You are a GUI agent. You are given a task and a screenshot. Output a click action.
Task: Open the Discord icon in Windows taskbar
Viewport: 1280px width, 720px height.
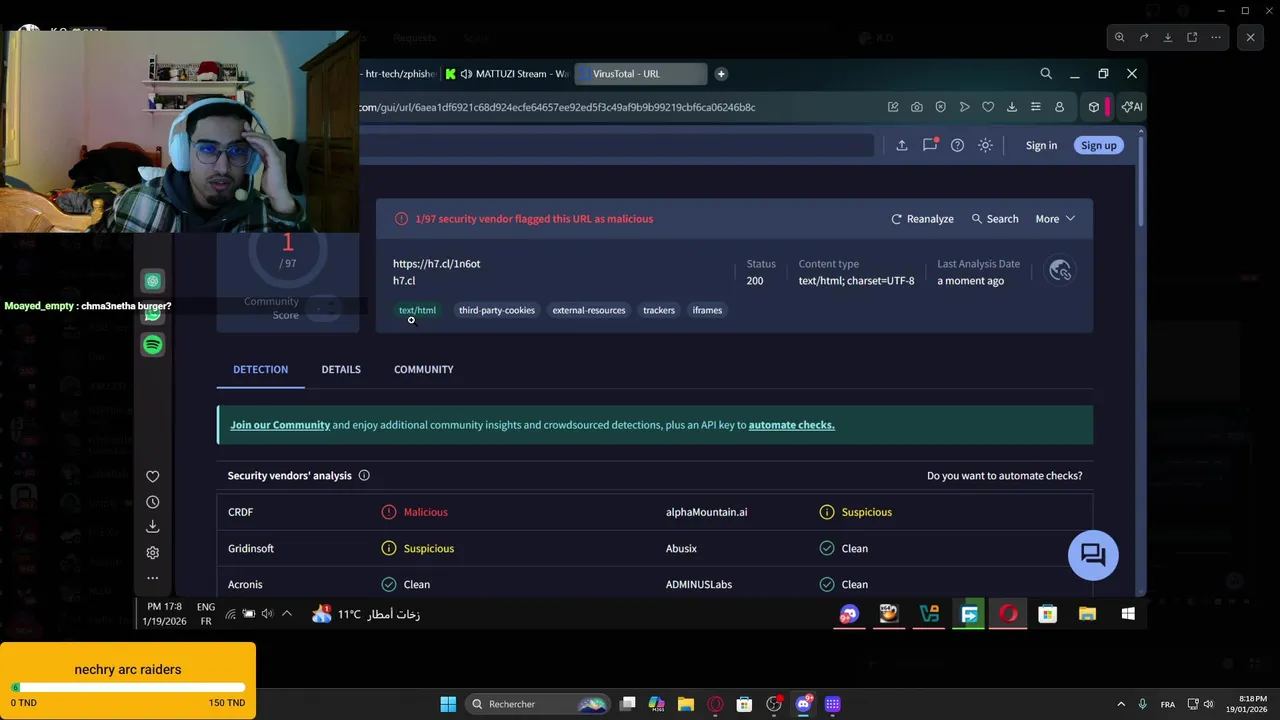pyautogui.click(x=803, y=704)
